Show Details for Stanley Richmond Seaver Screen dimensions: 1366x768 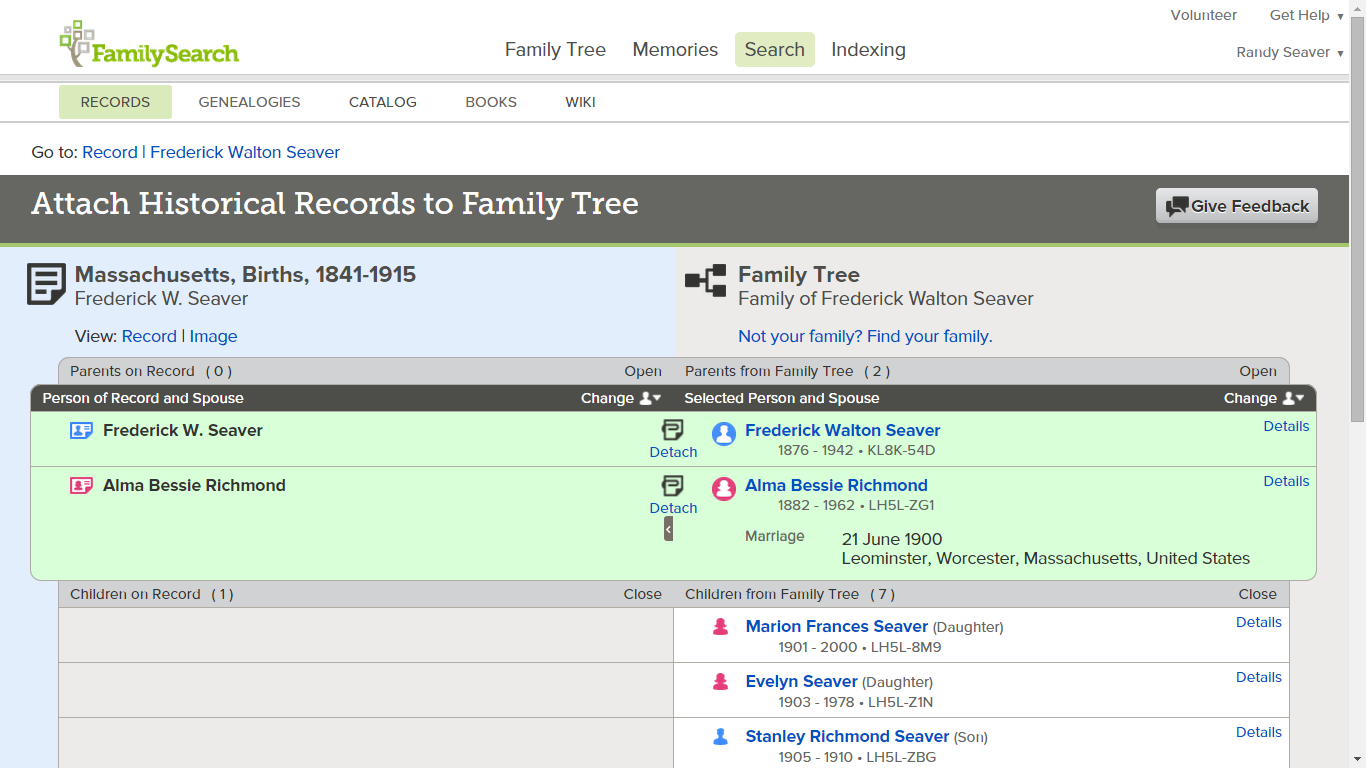point(1259,732)
